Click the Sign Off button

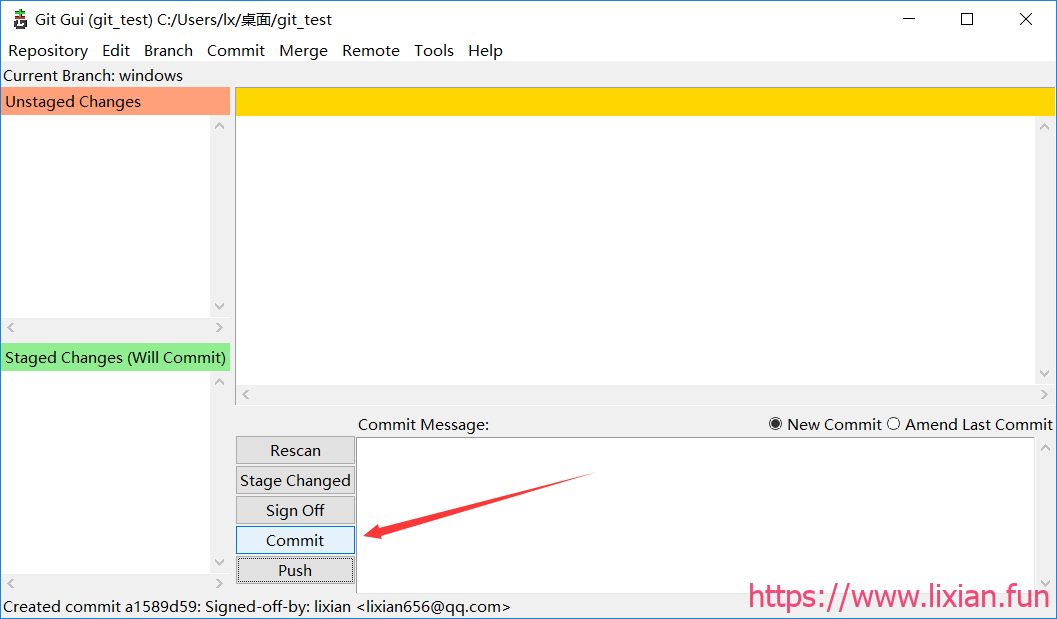295,510
